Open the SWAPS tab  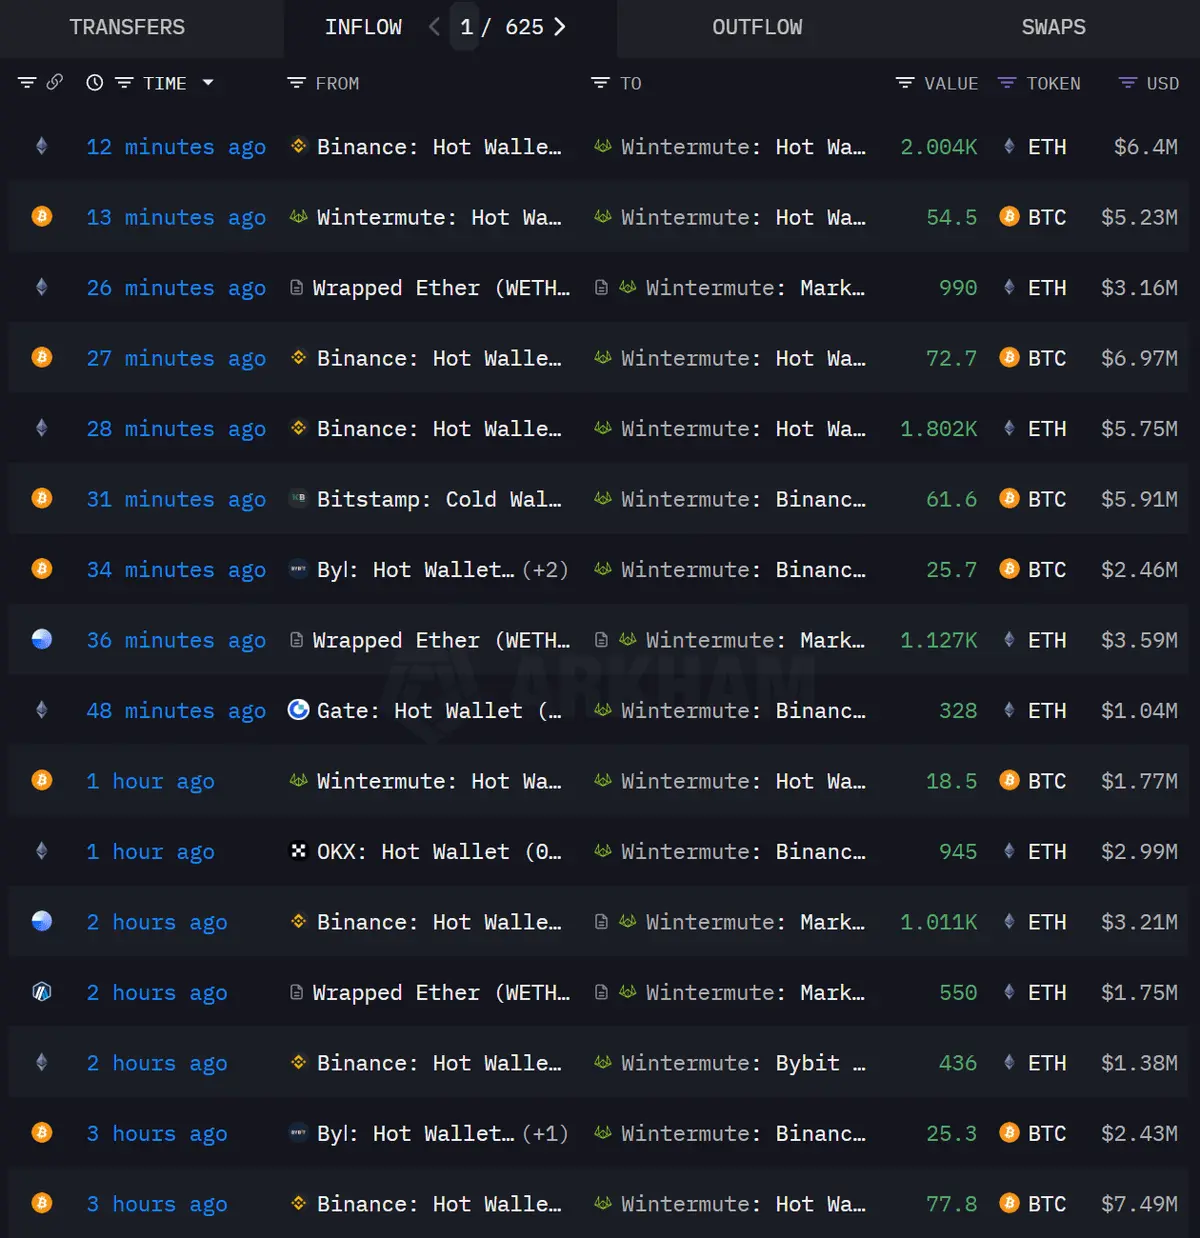click(1053, 27)
